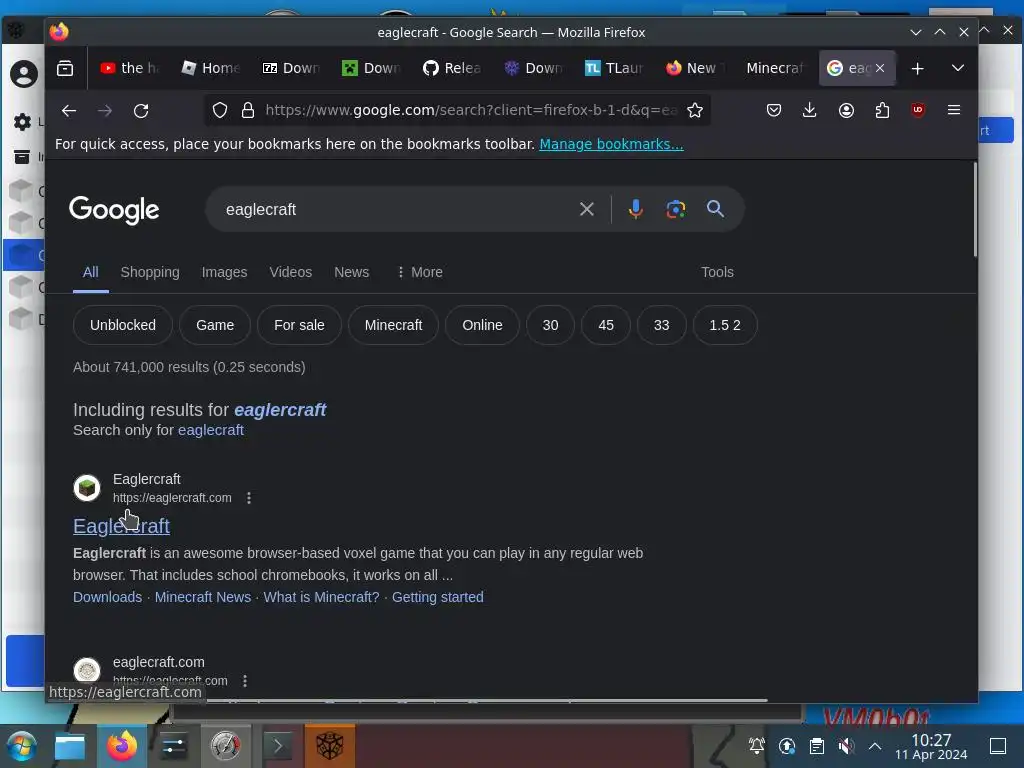The height and width of the screenshot is (768, 1024).
Task: Focus the Google search box
Action: point(396,209)
